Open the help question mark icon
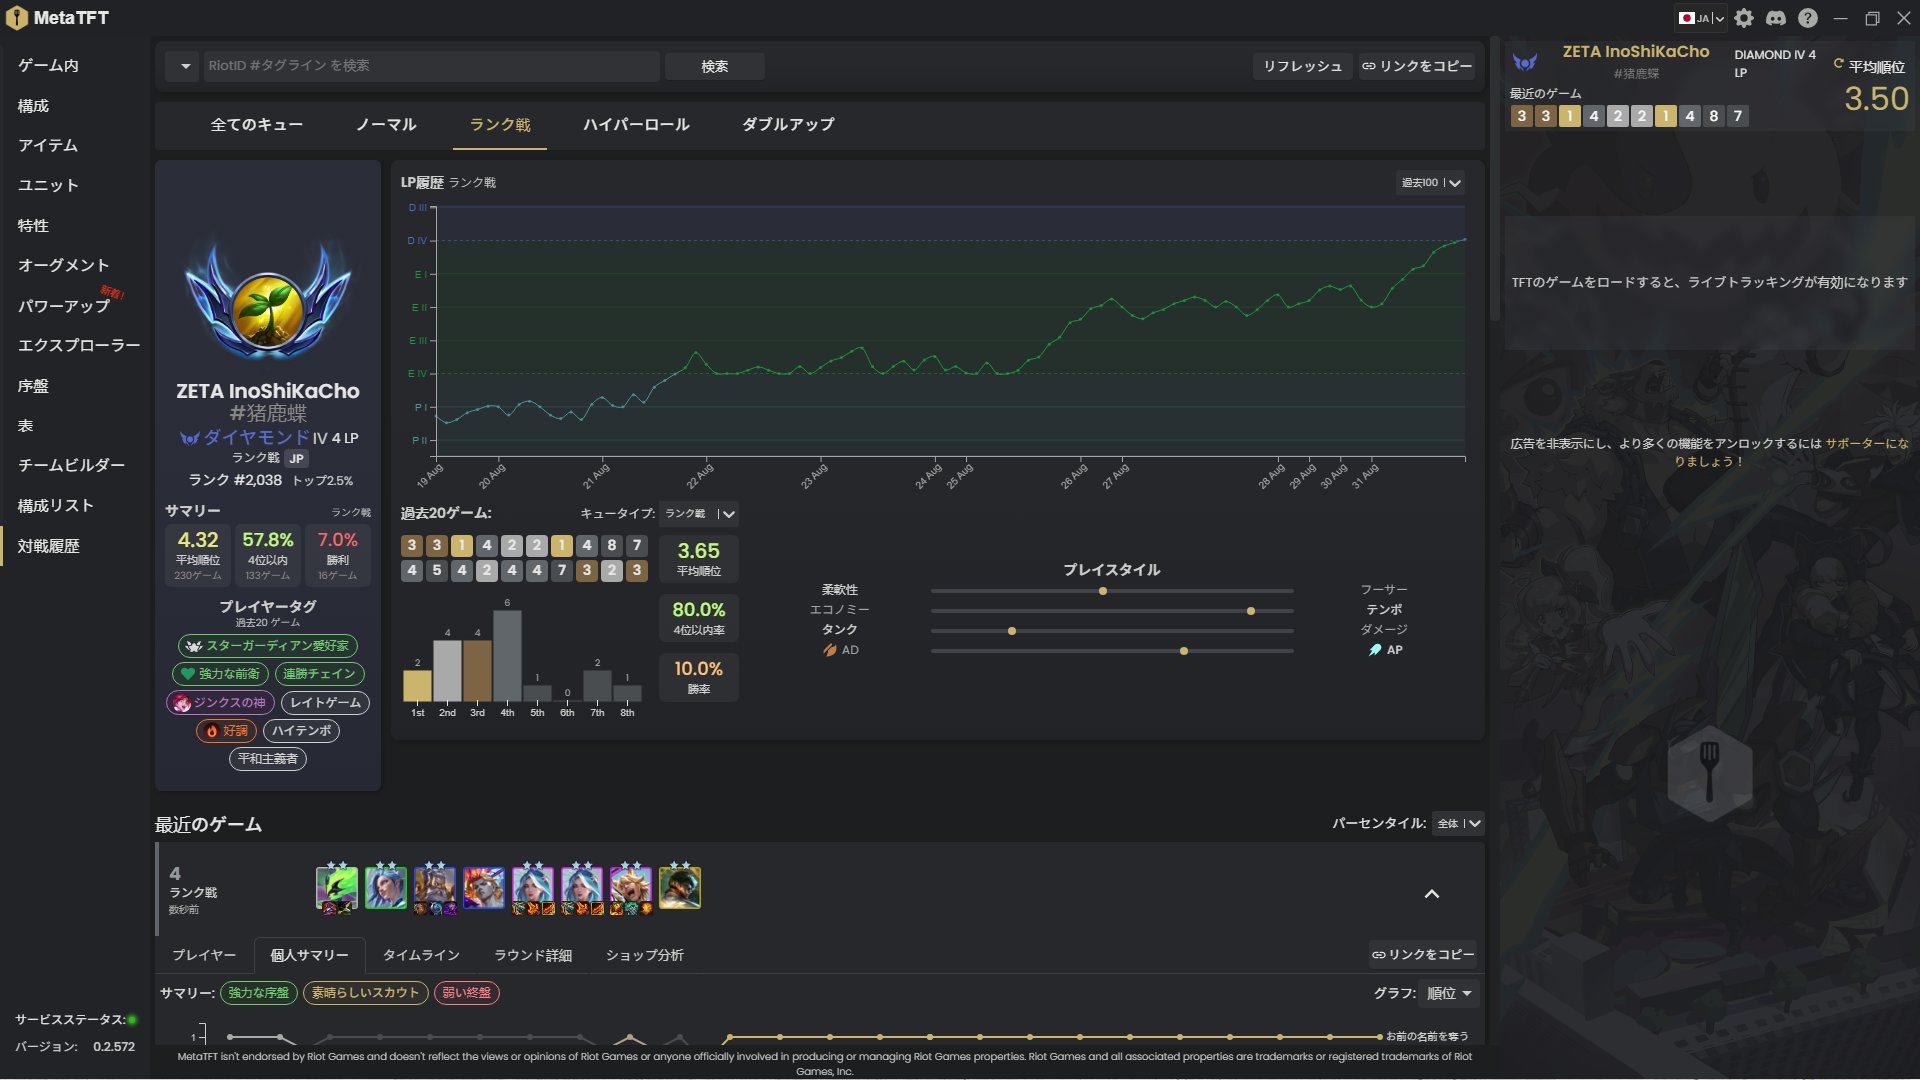The height and width of the screenshot is (1080, 1920). click(1808, 18)
